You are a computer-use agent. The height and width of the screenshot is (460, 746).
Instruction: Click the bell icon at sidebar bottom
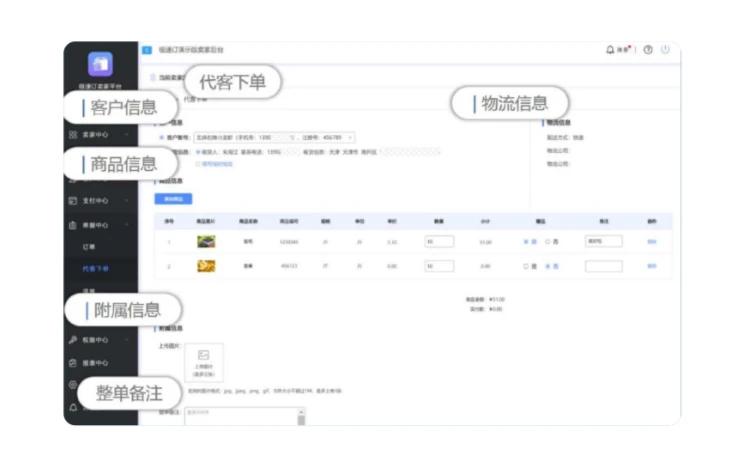pyautogui.click(x=73, y=408)
